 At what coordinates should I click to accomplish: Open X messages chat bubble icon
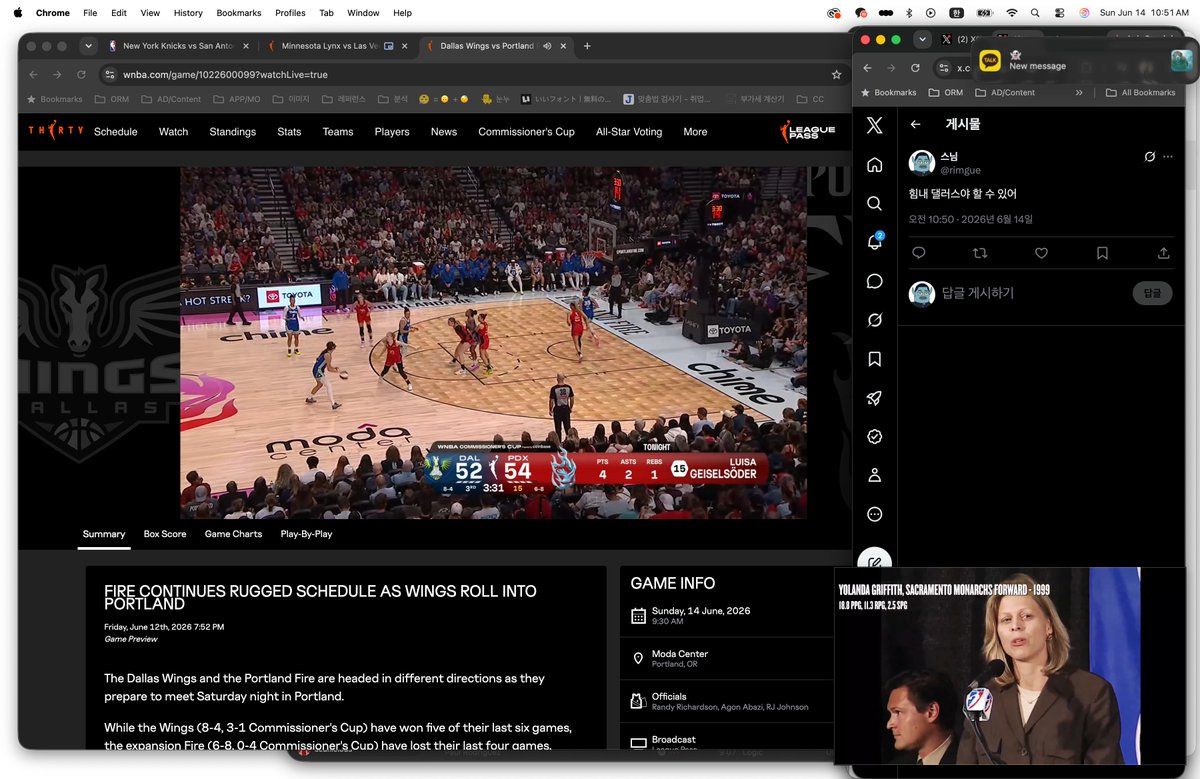pyautogui.click(x=874, y=281)
